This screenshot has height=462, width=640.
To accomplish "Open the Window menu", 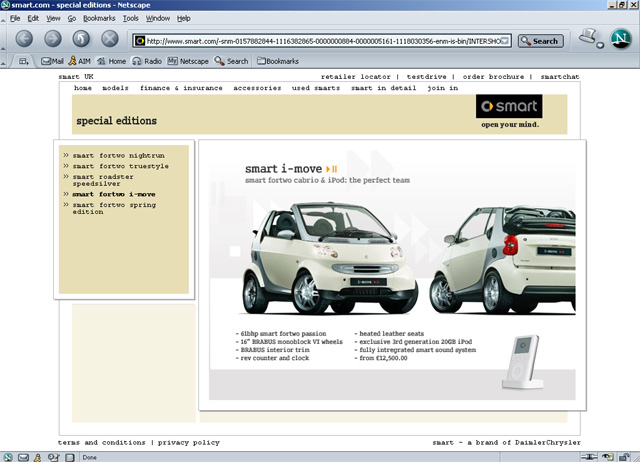I will click(x=158, y=18).
